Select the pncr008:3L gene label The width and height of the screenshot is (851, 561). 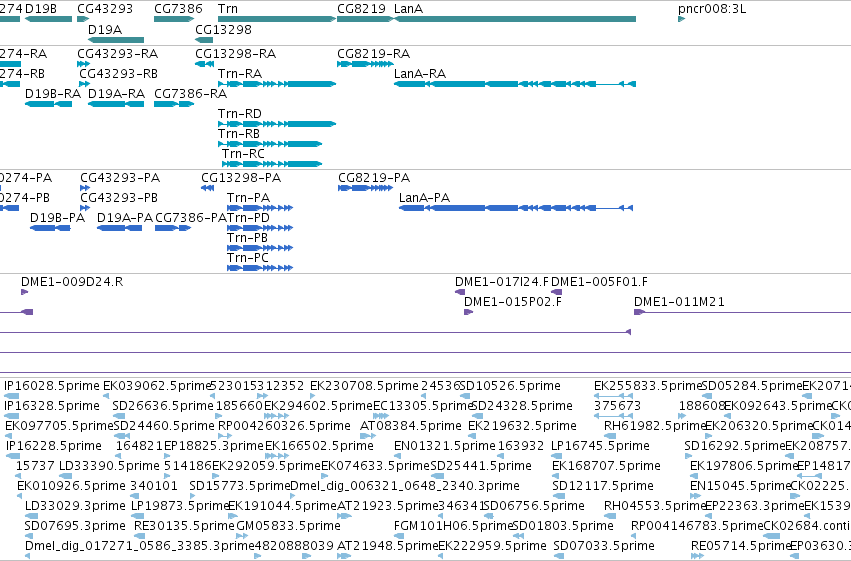point(712,9)
